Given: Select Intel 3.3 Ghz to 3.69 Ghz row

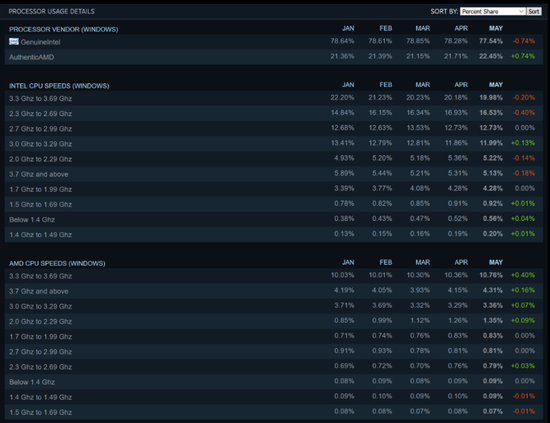Looking at the screenshot, I should tap(274, 98).
